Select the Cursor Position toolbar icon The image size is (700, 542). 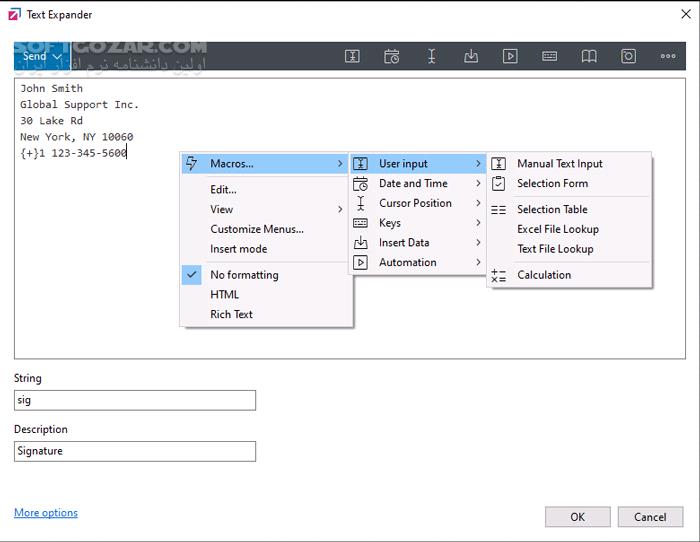[431, 56]
